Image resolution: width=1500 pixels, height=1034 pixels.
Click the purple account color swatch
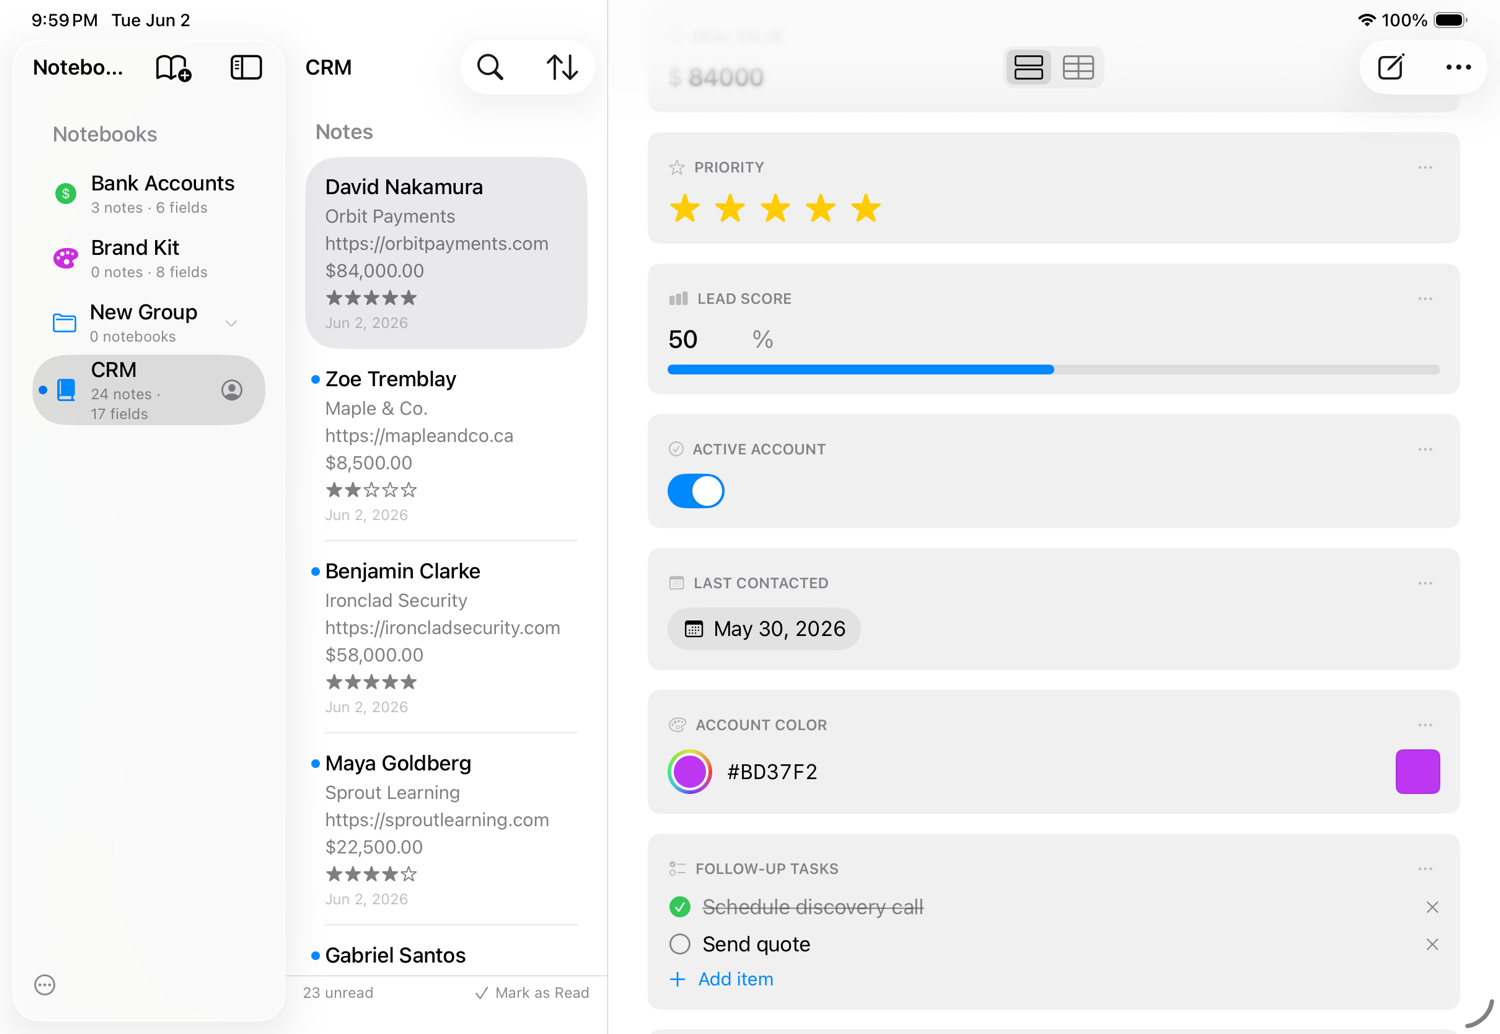click(x=1417, y=772)
